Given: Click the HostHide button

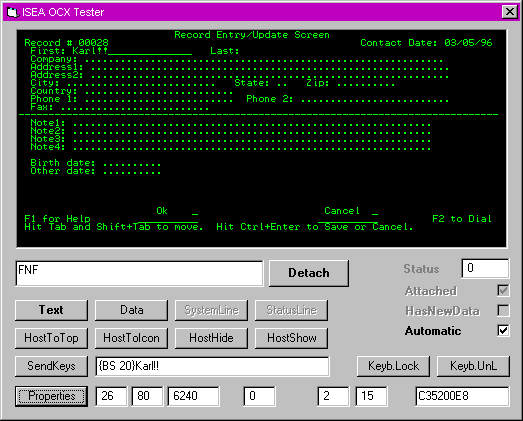Looking at the screenshot, I should (211, 338).
